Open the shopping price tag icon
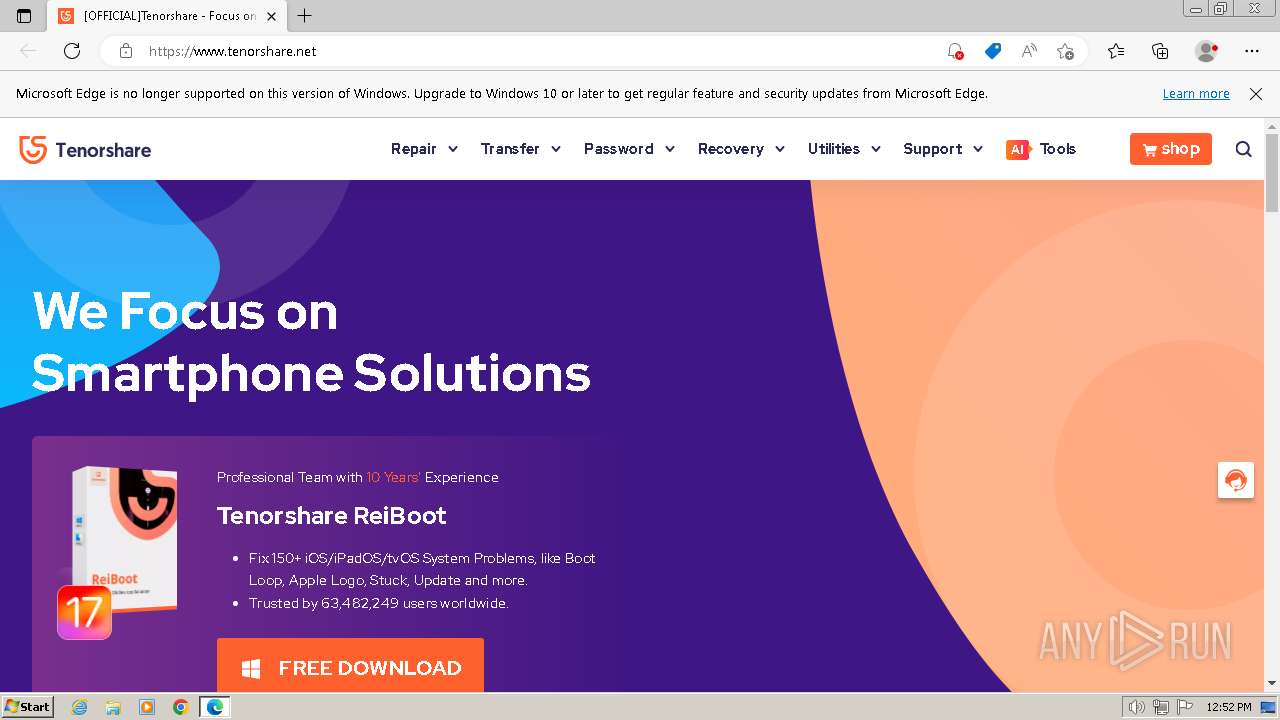The image size is (1280, 720). point(992,51)
